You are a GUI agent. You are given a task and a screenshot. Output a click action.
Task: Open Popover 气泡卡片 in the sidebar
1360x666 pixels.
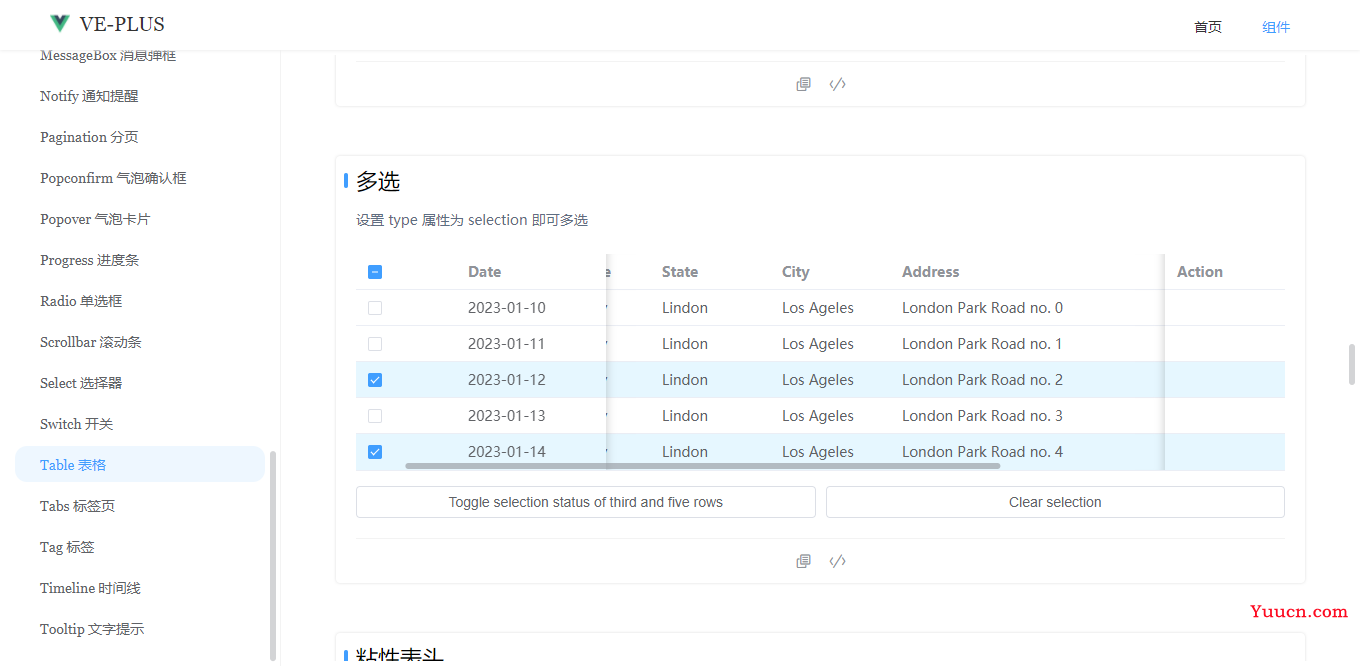95,219
